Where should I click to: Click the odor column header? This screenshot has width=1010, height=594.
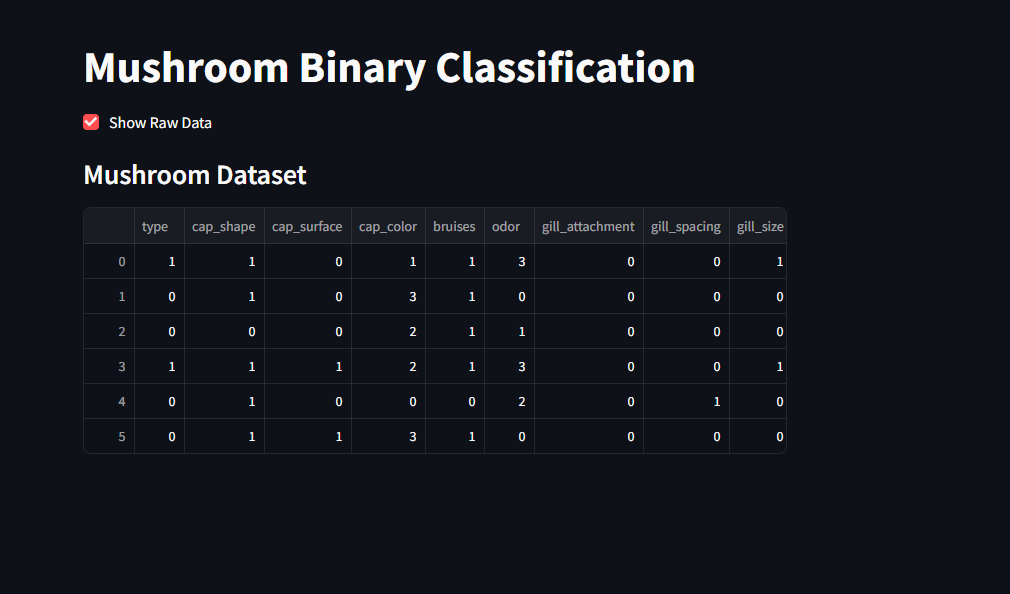click(505, 226)
